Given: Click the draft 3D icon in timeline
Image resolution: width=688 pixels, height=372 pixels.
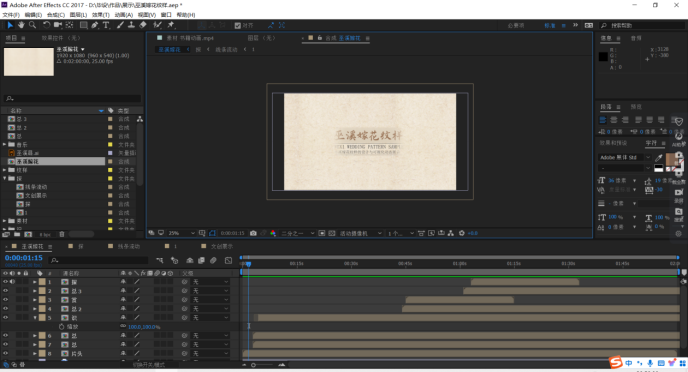Looking at the screenshot, I should [x=174, y=261].
